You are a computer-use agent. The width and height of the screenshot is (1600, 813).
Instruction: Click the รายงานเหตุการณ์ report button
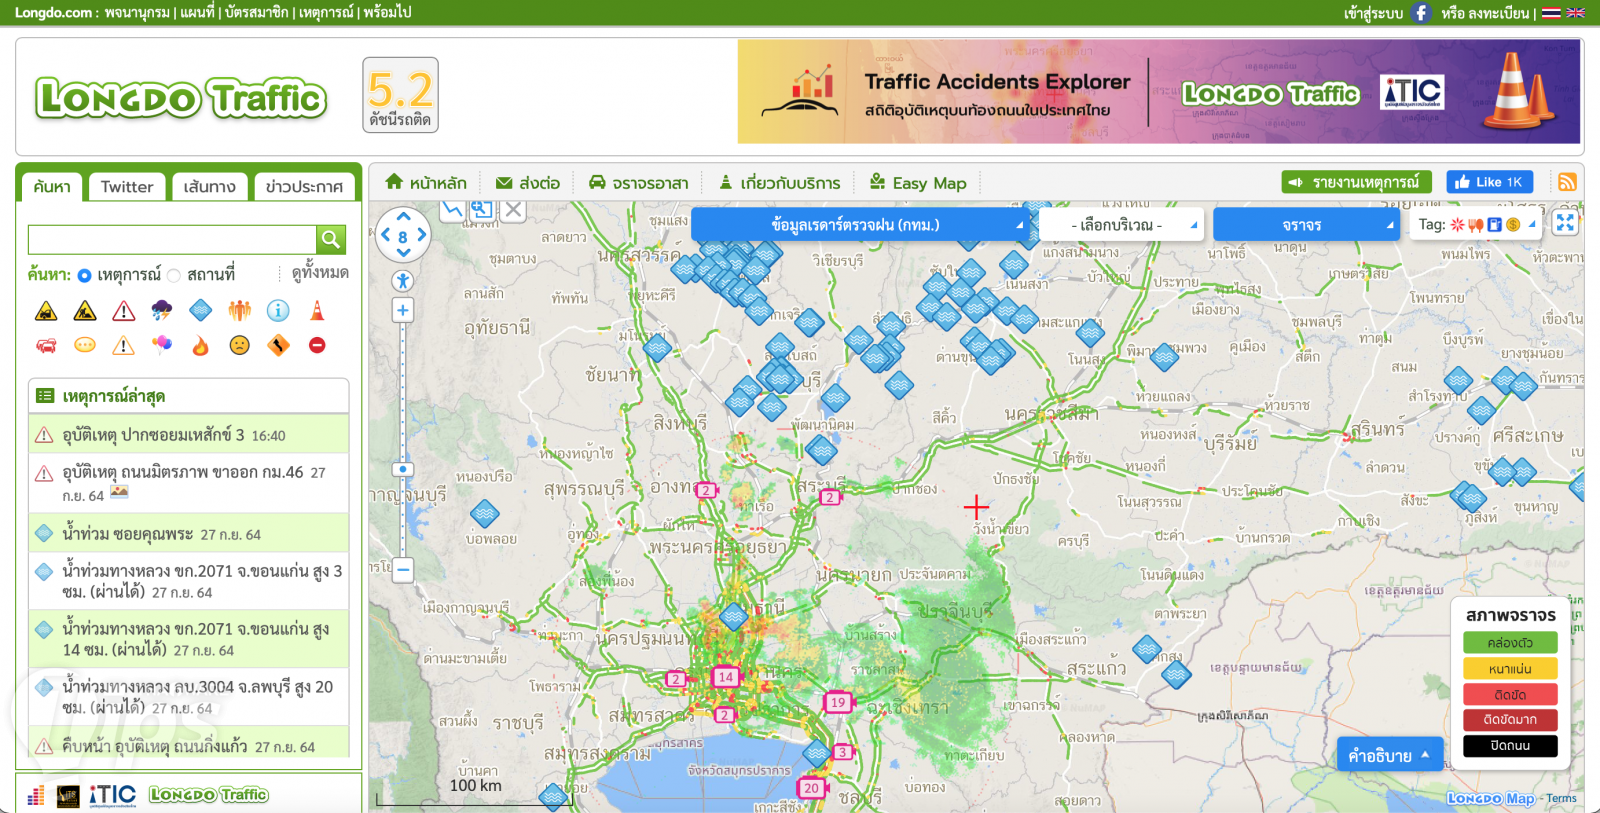pyautogui.click(x=1356, y=182)
